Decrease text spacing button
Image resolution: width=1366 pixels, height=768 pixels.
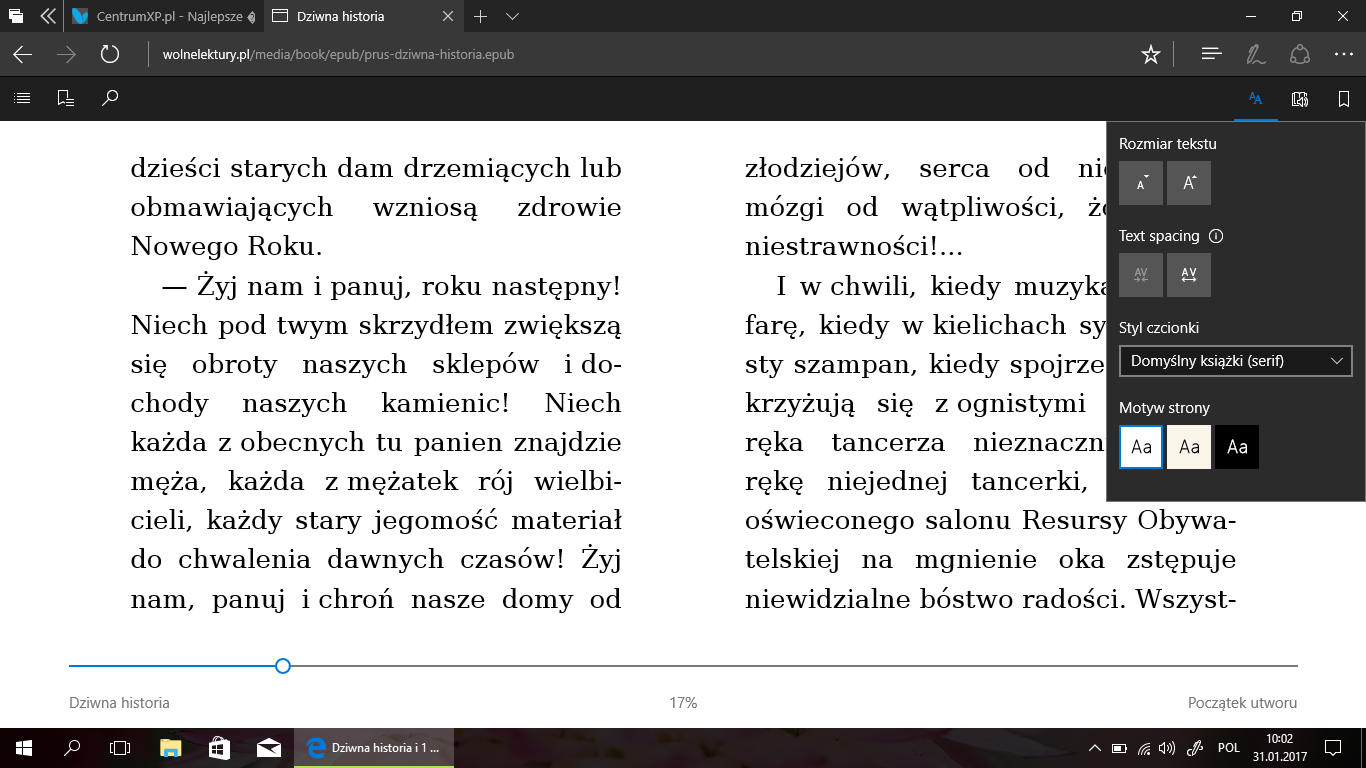click(x=1141, y=275)
